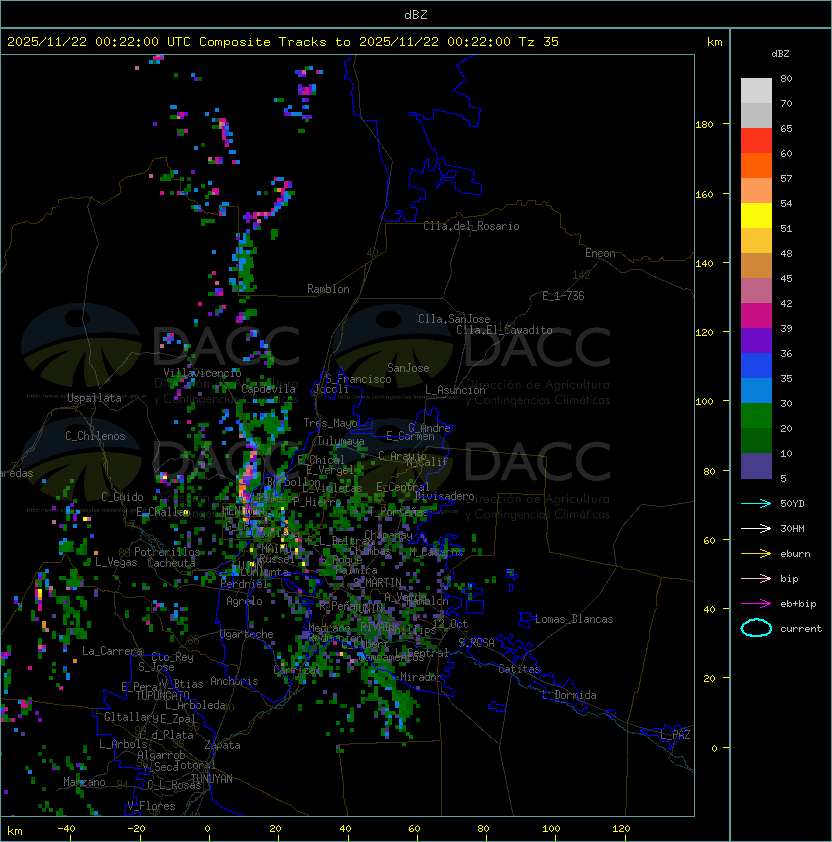
Task: Click the magenta eb+bip arrow legend icon
Action: click(756, 604)
